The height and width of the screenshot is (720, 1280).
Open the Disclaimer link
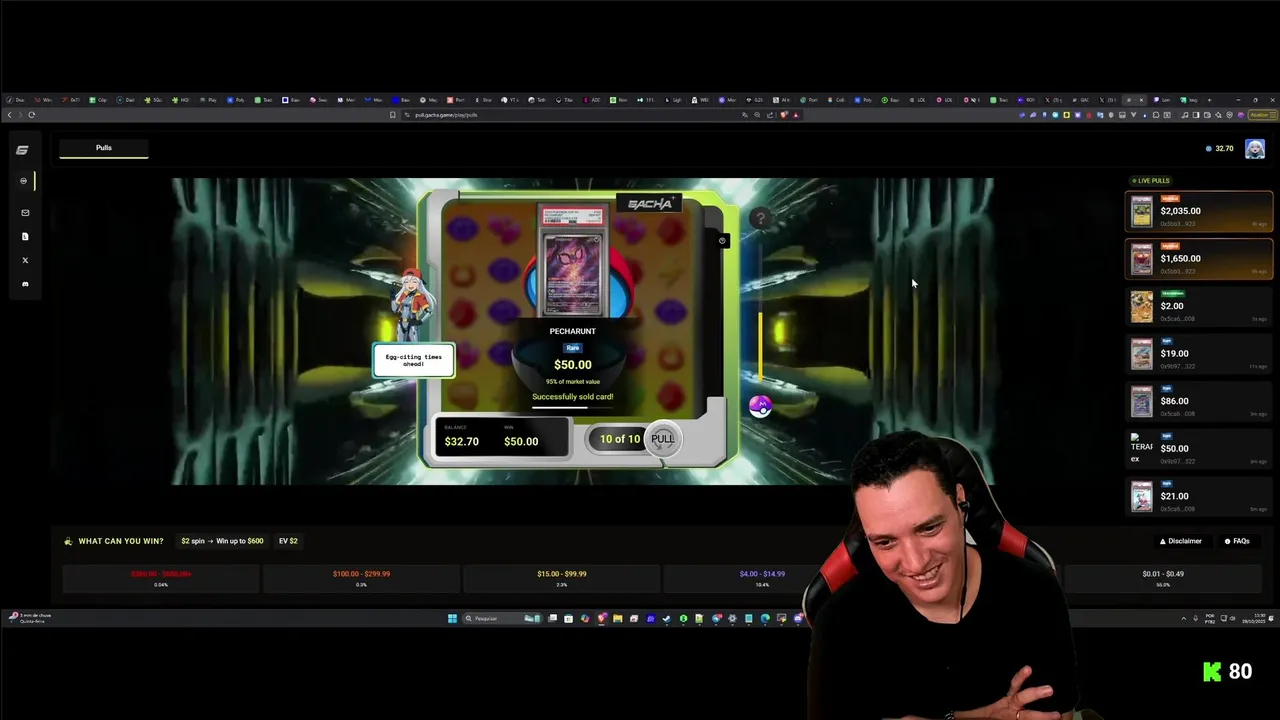pos(1181,541)
